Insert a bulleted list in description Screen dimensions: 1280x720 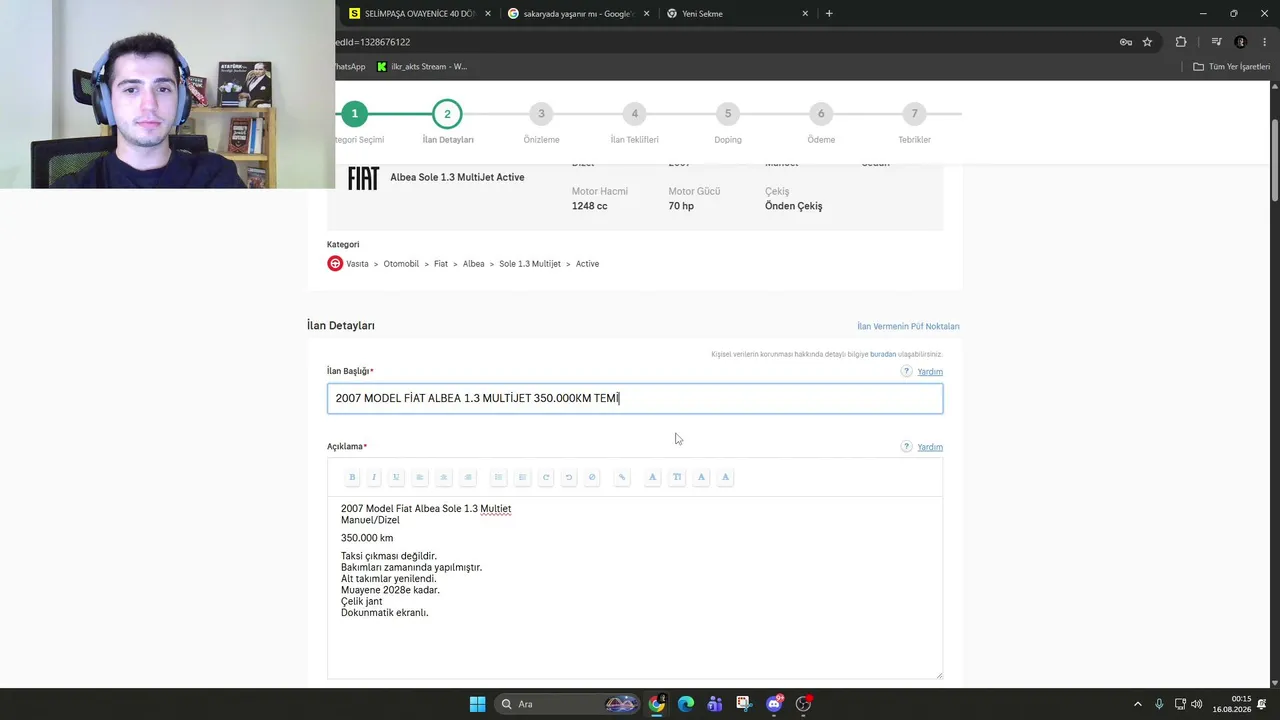click(x=498, y=477)
